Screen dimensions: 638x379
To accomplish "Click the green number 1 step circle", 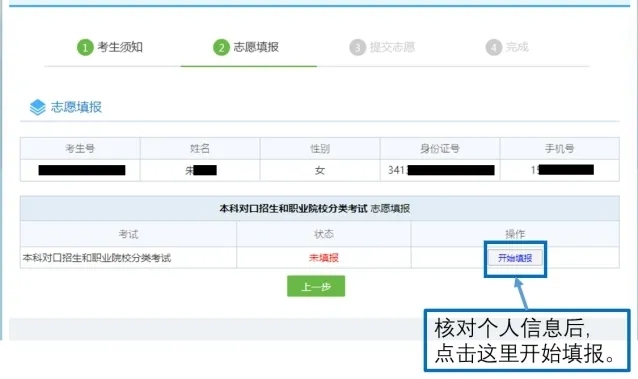I will tap(85, 48).
